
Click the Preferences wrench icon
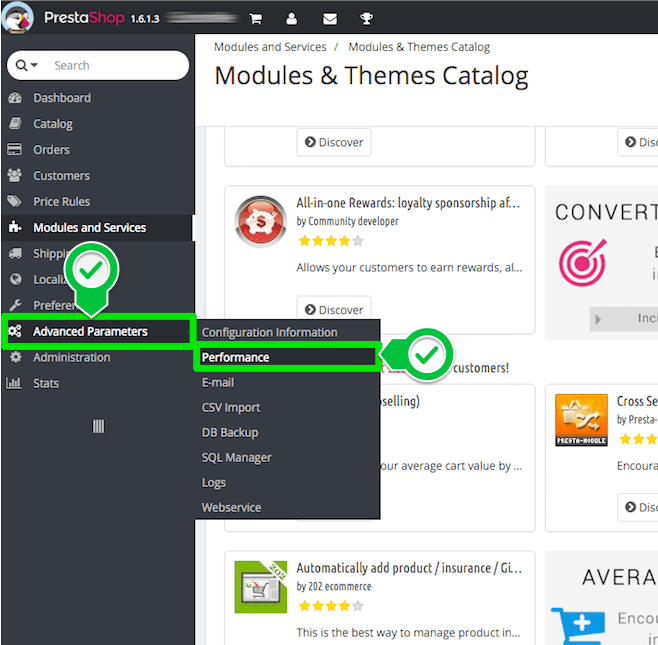pos(15,305)
